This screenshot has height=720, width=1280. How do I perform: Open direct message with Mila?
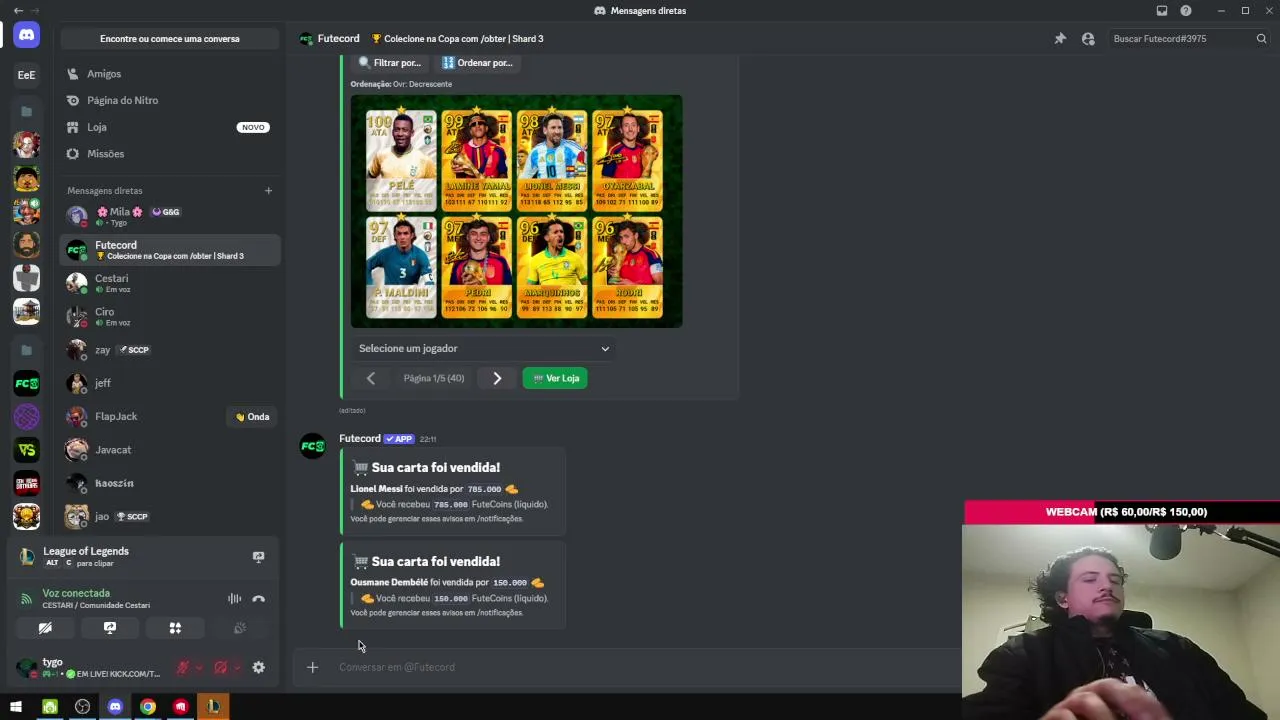[x=170, y=216]
